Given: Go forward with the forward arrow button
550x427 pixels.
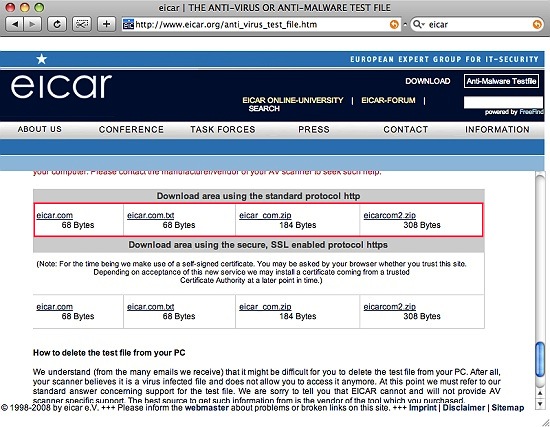Looking at the screenshot, I should tap(32, 25).
